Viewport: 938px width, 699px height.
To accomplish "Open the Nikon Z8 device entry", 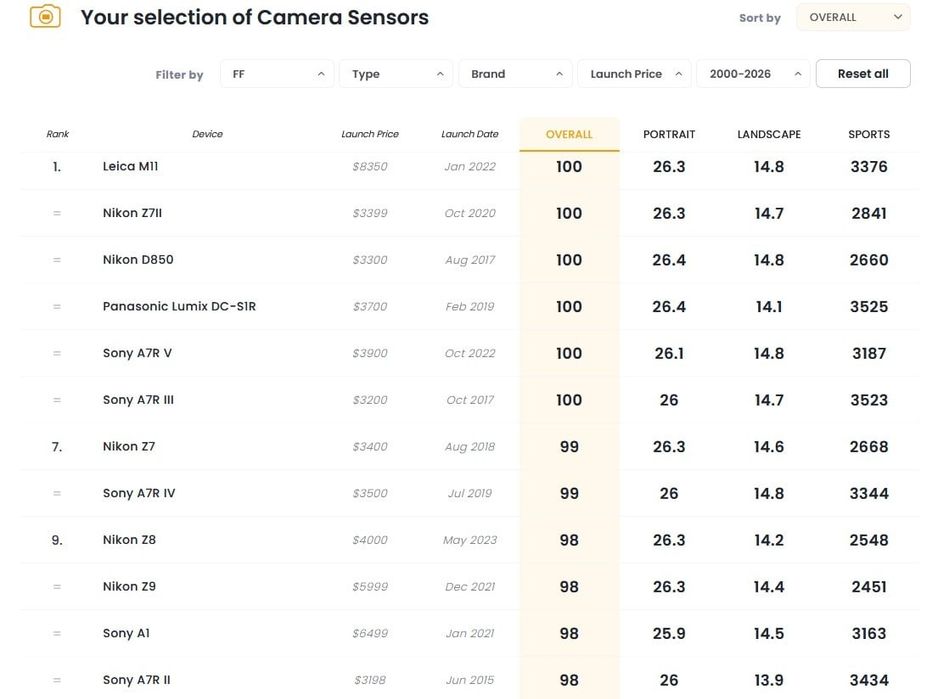I will [x=129, y=540].
